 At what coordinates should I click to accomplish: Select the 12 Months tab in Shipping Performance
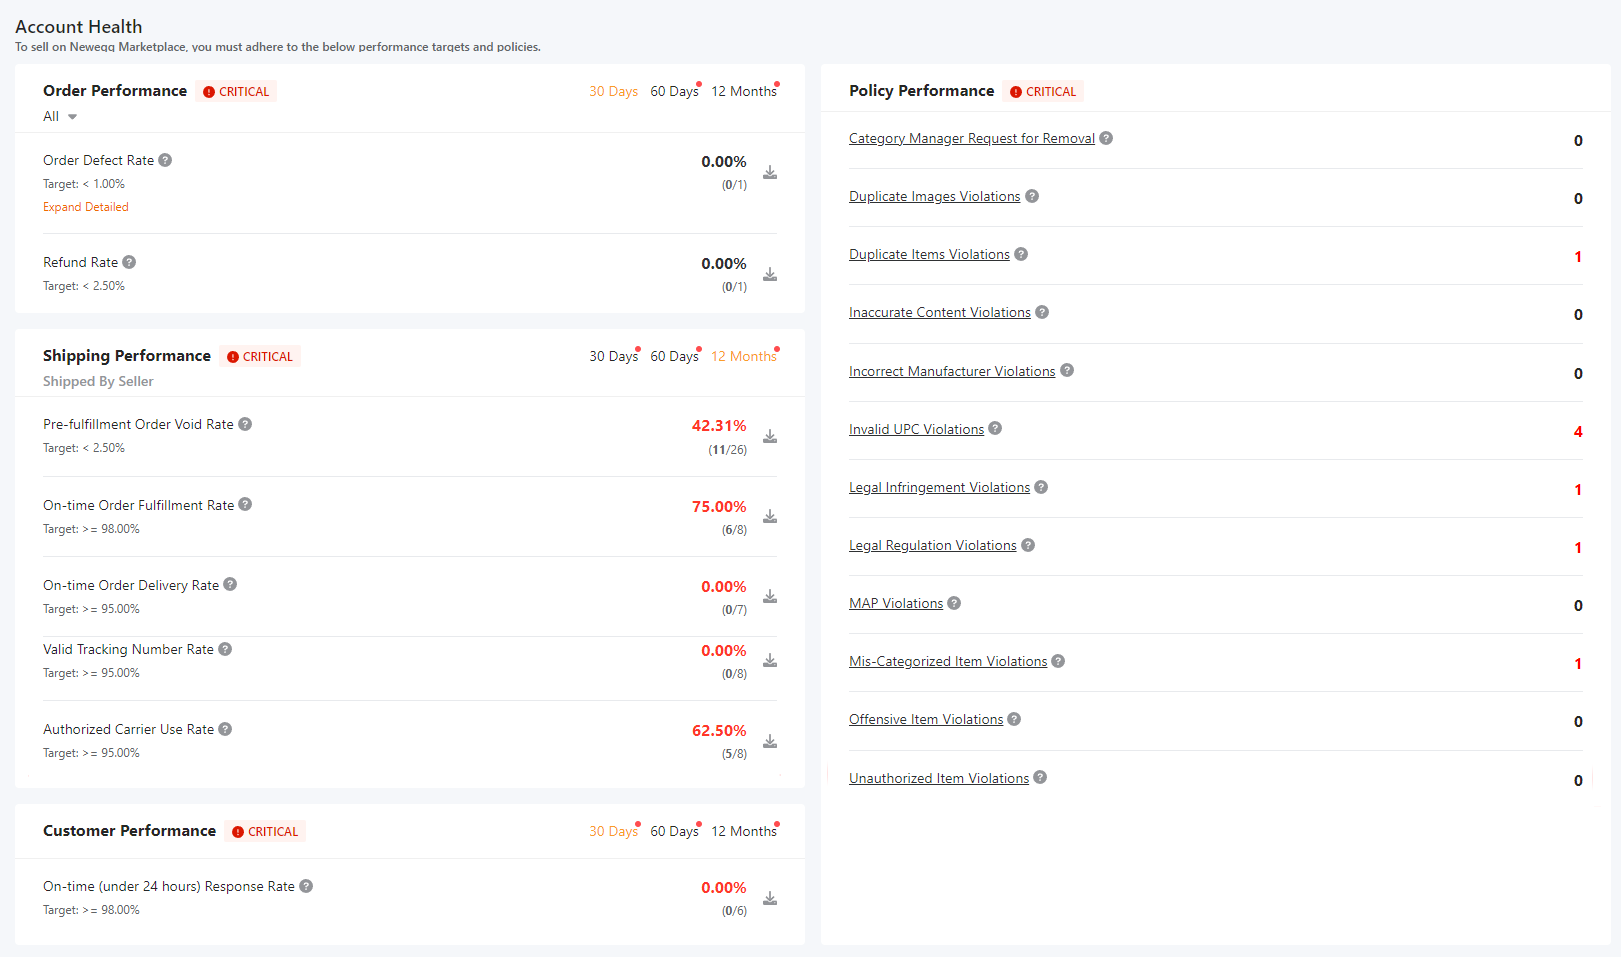(x=744, y=356)
